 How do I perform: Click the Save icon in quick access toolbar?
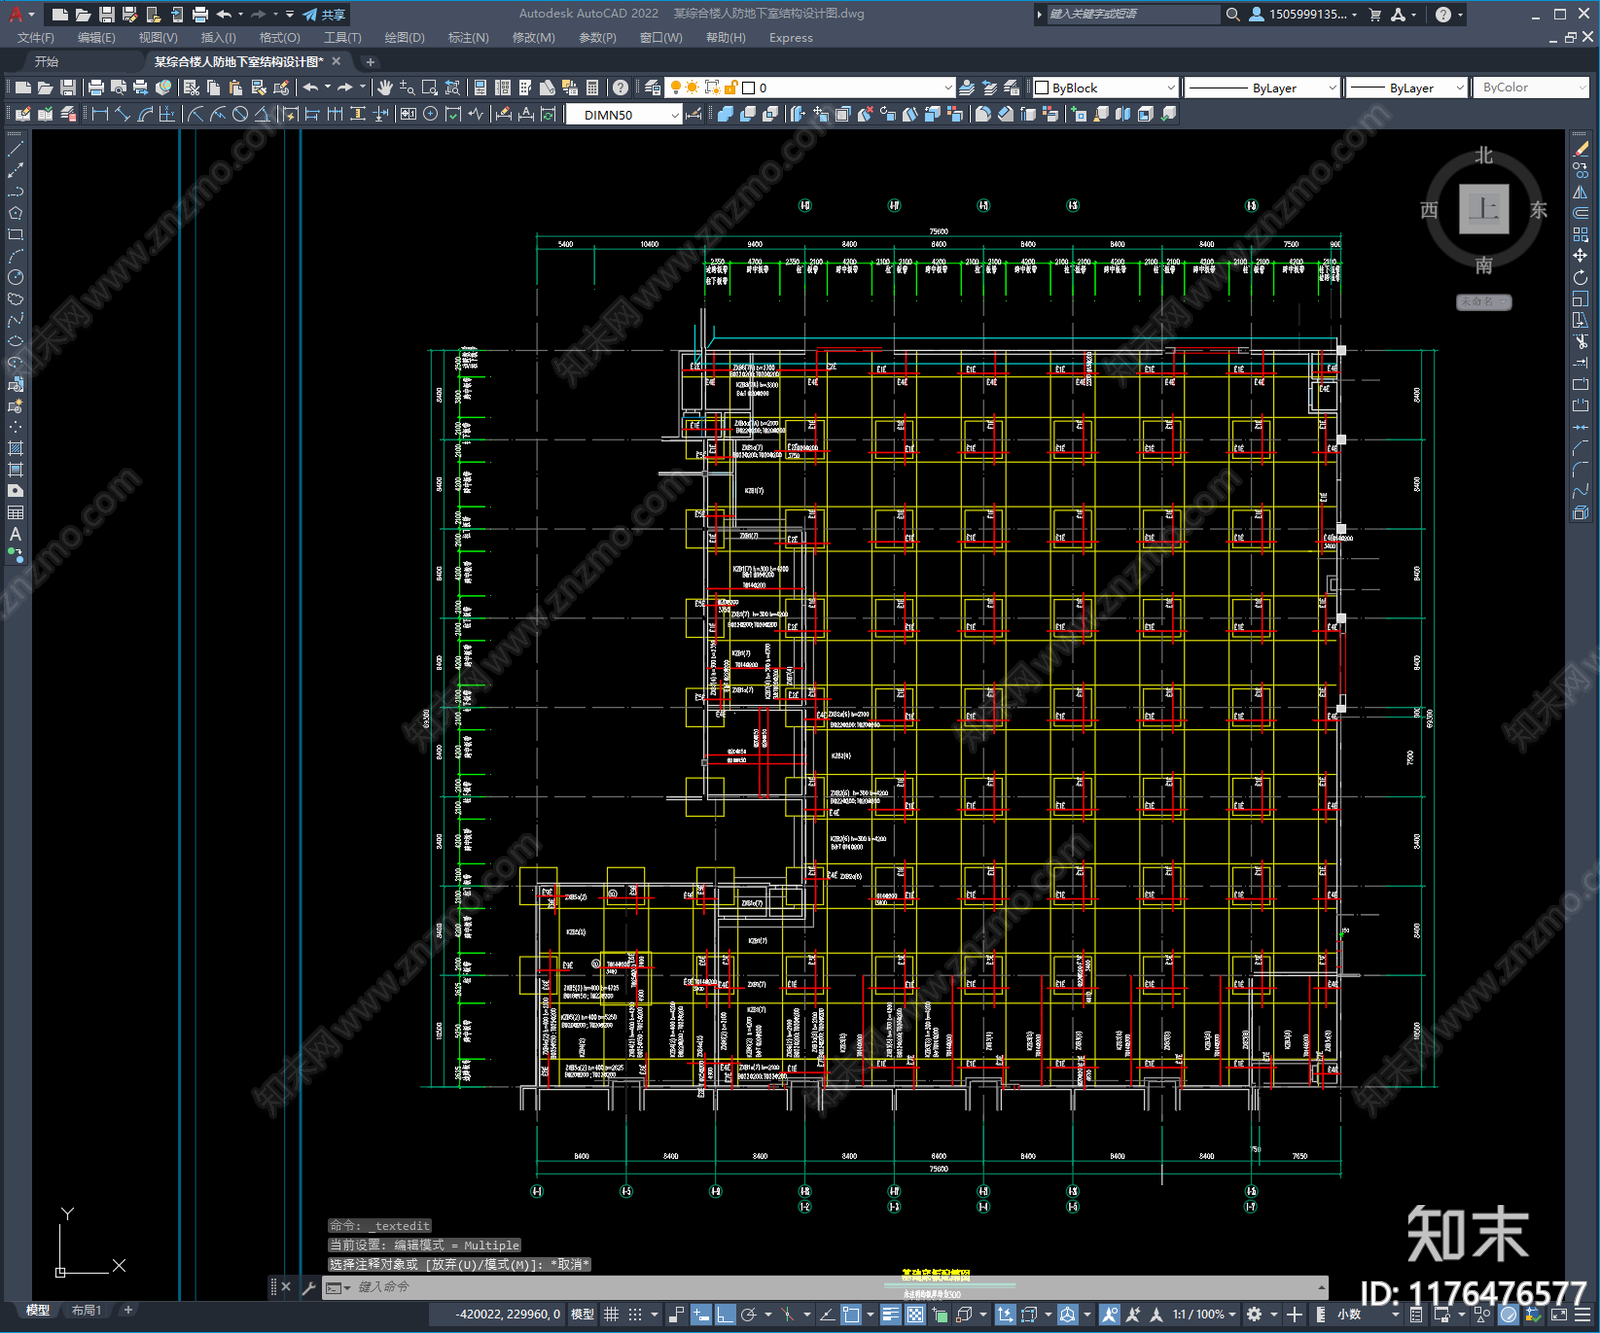[106, 14]
